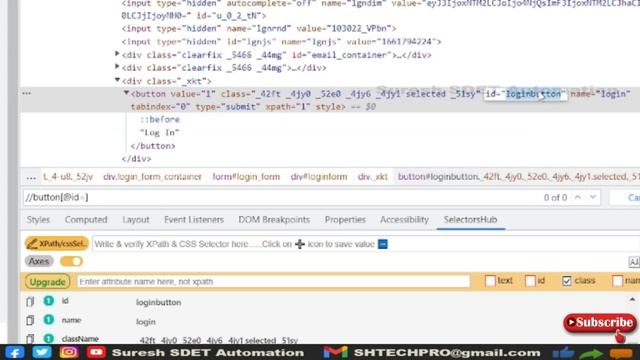Click the orange comment bubble icon
Image resolution: width=640 pixels, height=360 pixels.
click(x=621, y=353)
